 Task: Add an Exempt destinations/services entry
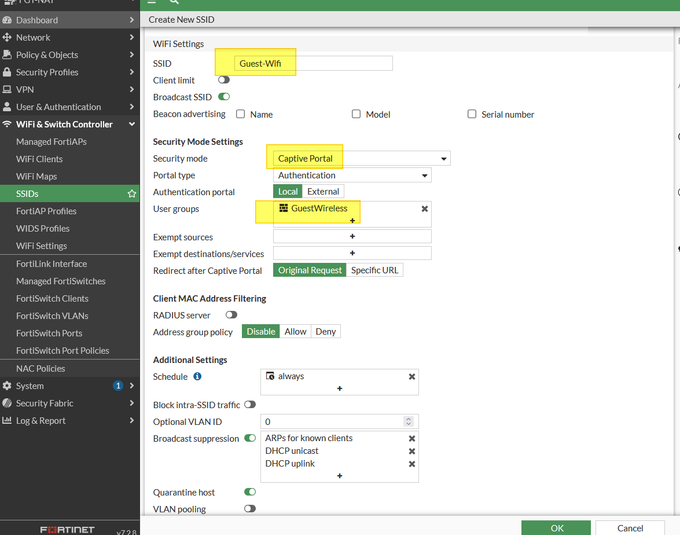tap(352, 253)
